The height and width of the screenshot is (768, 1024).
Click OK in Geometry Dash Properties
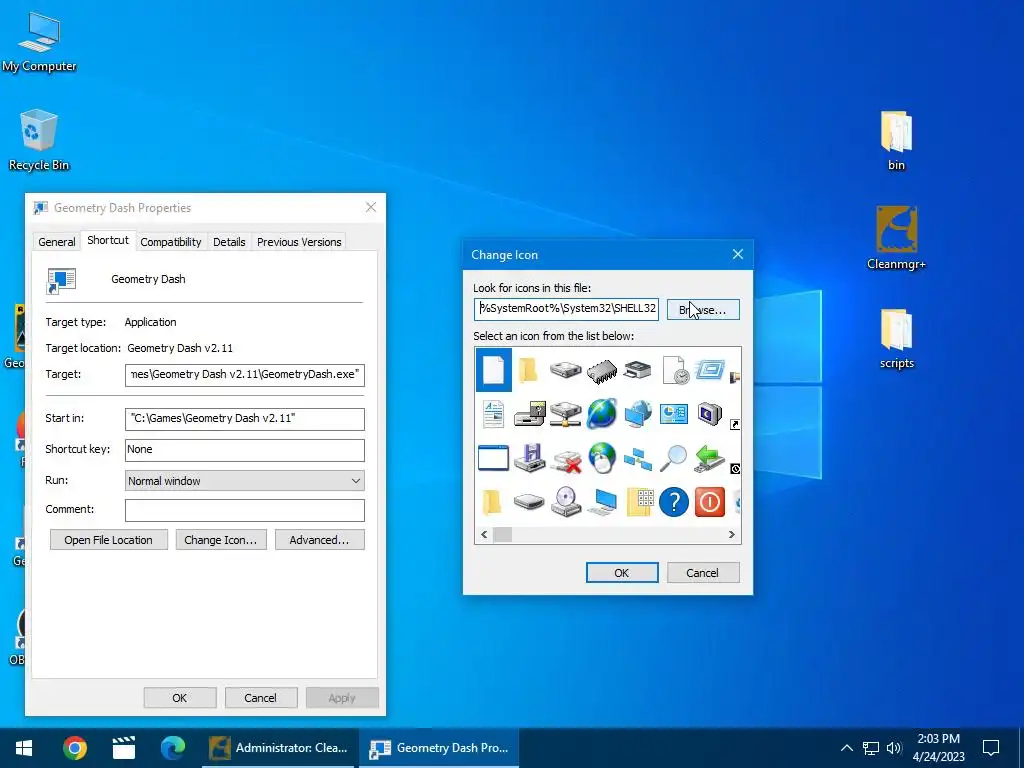pyautogui.click(x=180, y=698)
